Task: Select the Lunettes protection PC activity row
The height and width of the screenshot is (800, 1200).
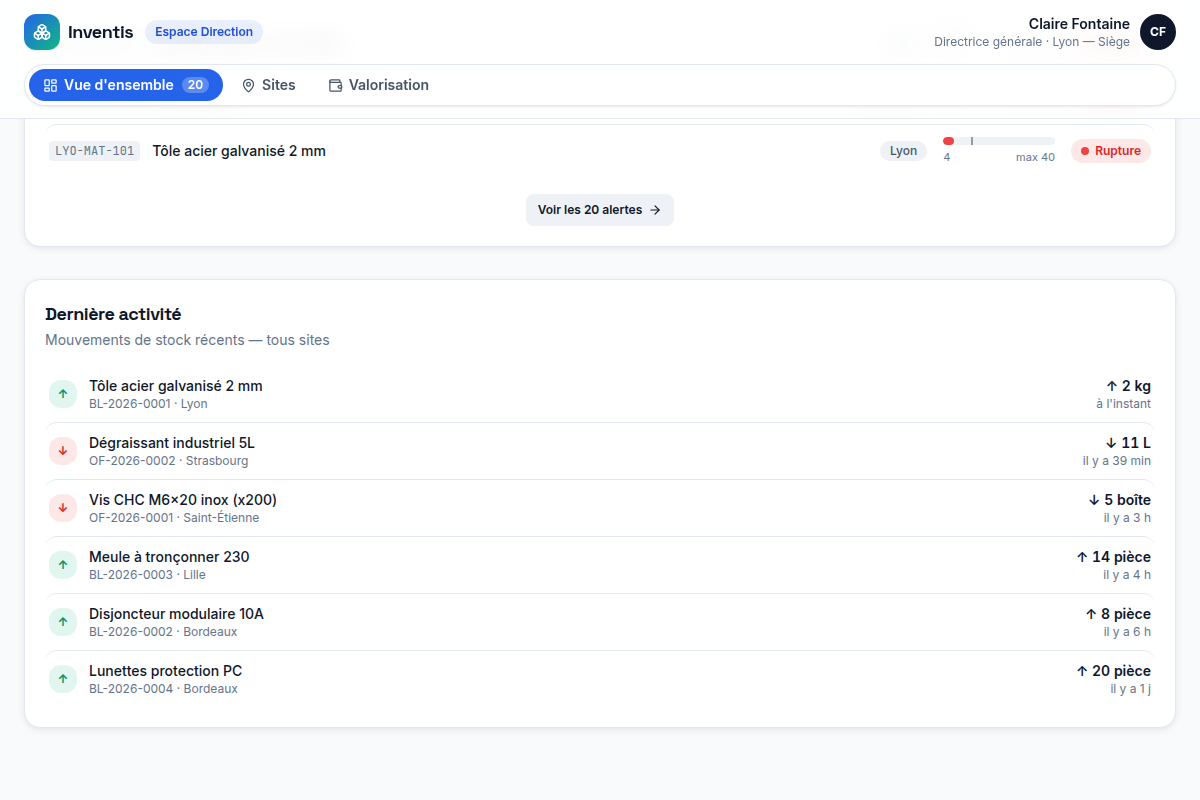Action: click(x=600, y=679)
